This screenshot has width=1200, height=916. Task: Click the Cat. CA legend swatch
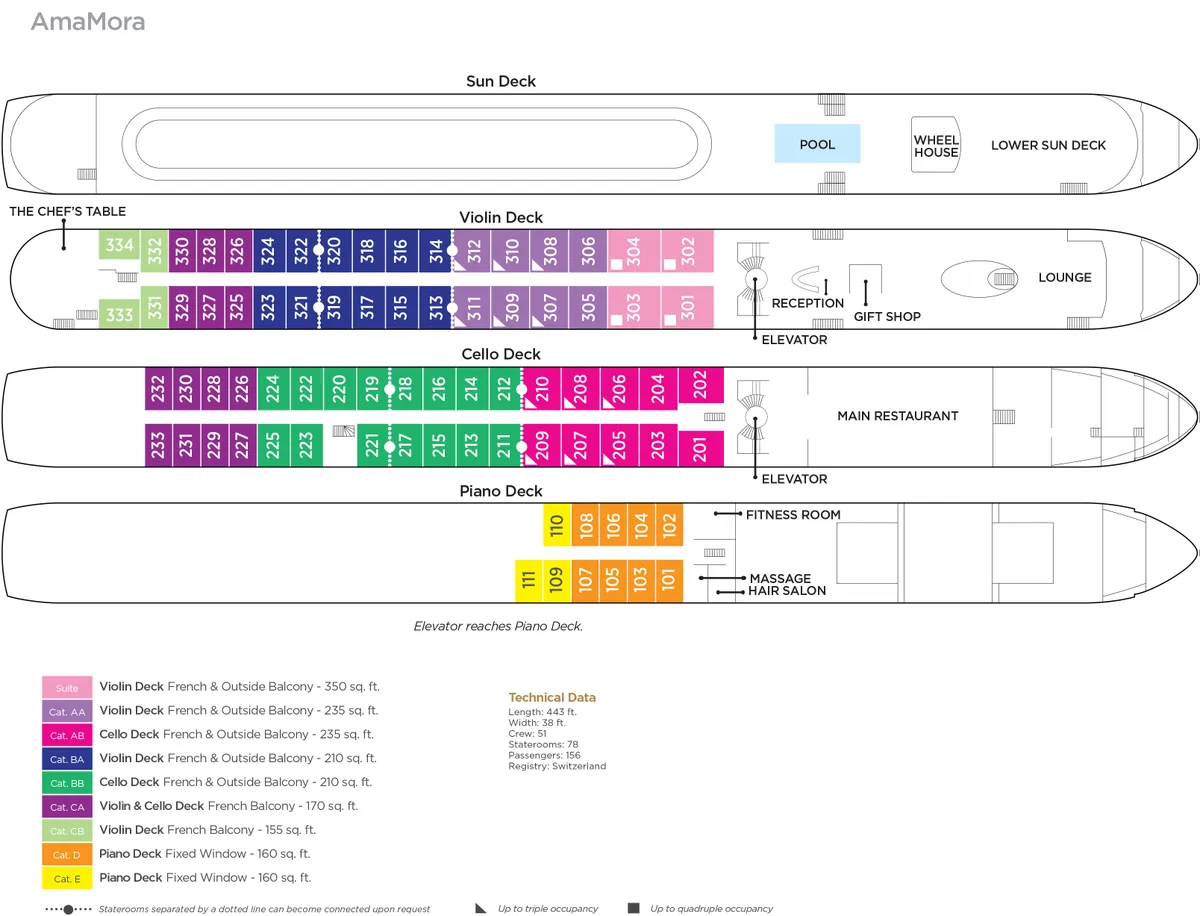67,806
